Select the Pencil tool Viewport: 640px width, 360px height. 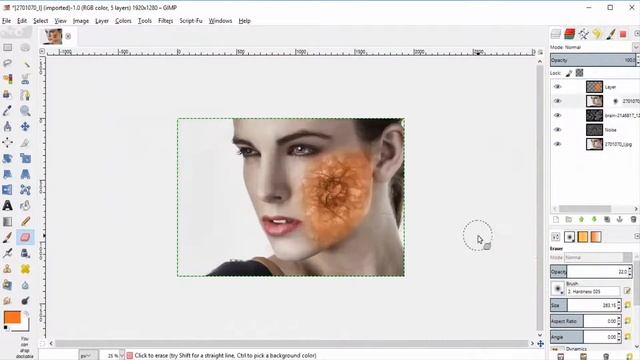click(25, 222)
